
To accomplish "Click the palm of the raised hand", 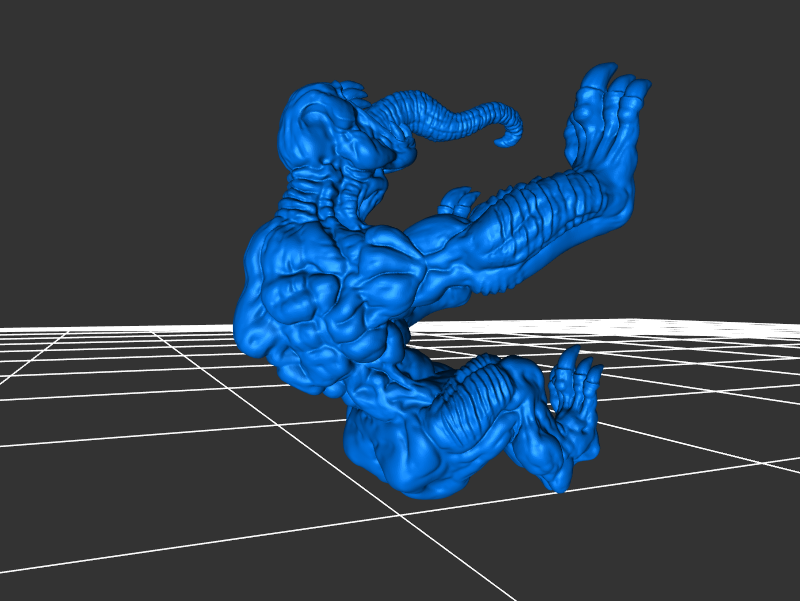I will click(598, 150).
